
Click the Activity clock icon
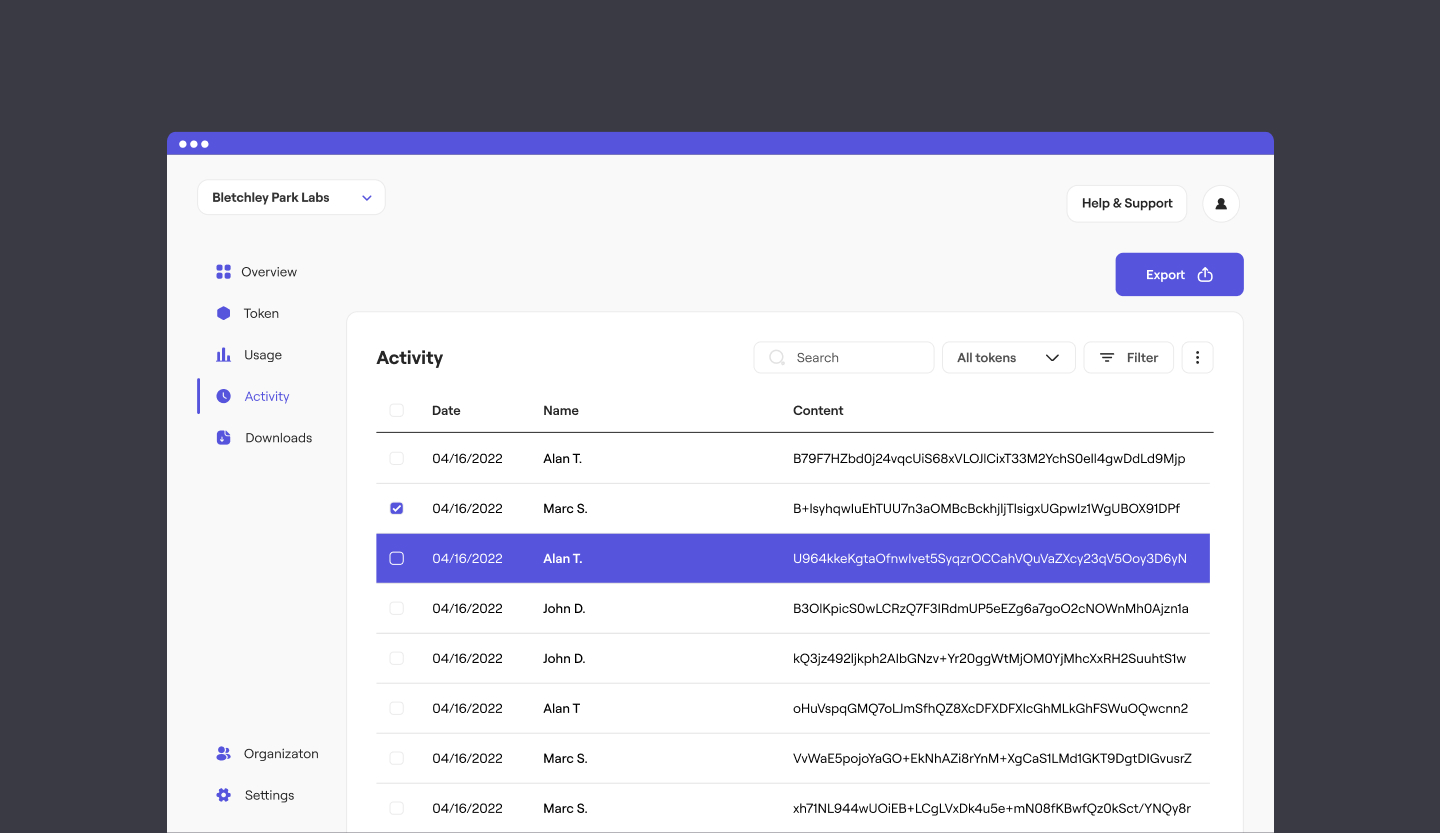coord(223,396)
